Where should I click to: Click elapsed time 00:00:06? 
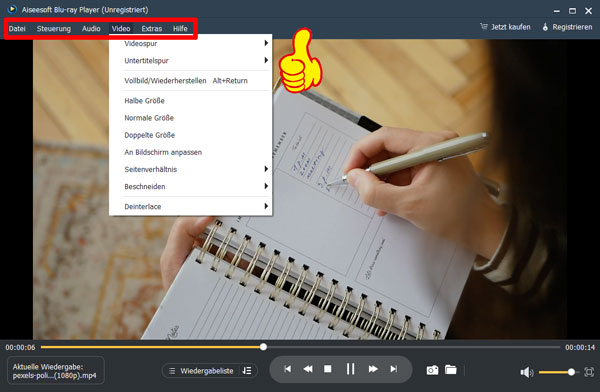(x=20, y=348)
